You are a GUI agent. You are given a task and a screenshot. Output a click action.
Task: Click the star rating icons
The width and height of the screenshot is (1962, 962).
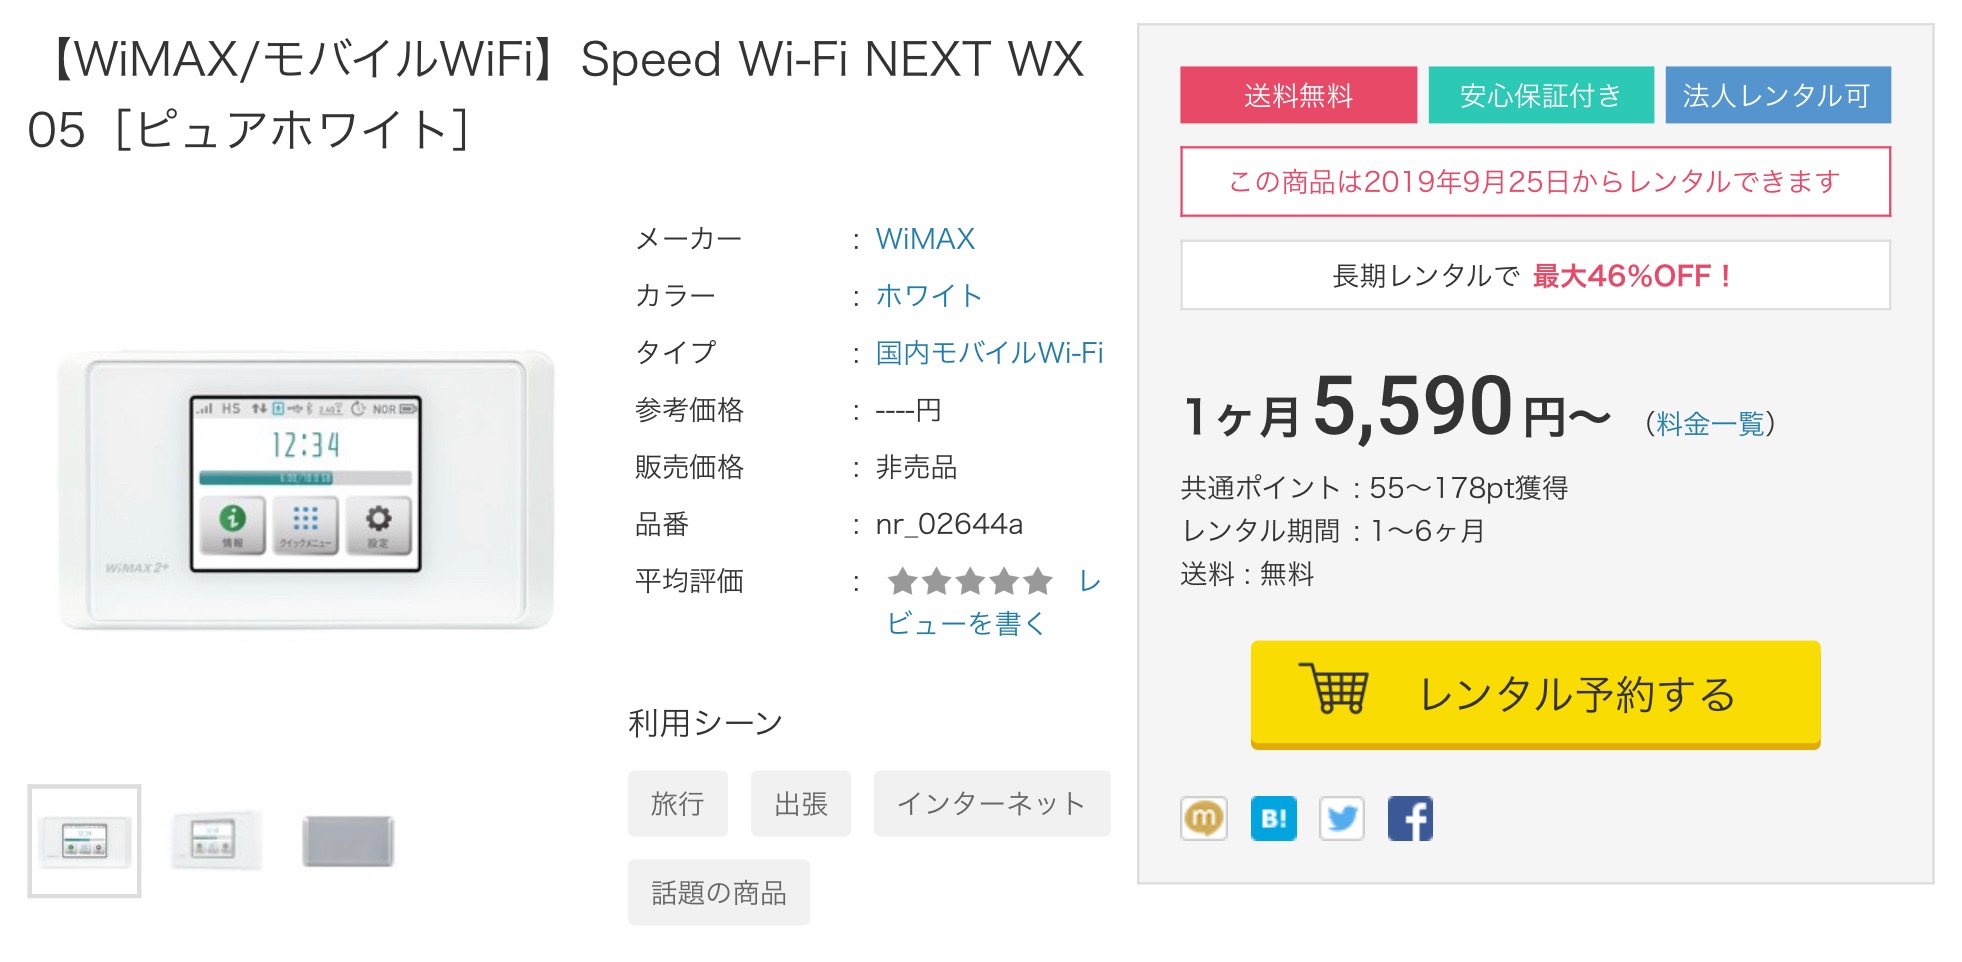[x=970, y=581]
